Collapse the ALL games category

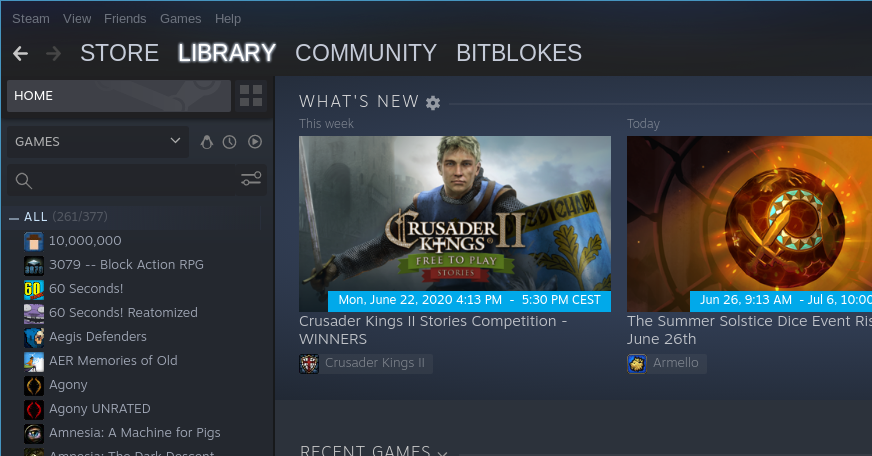point(14,218)
